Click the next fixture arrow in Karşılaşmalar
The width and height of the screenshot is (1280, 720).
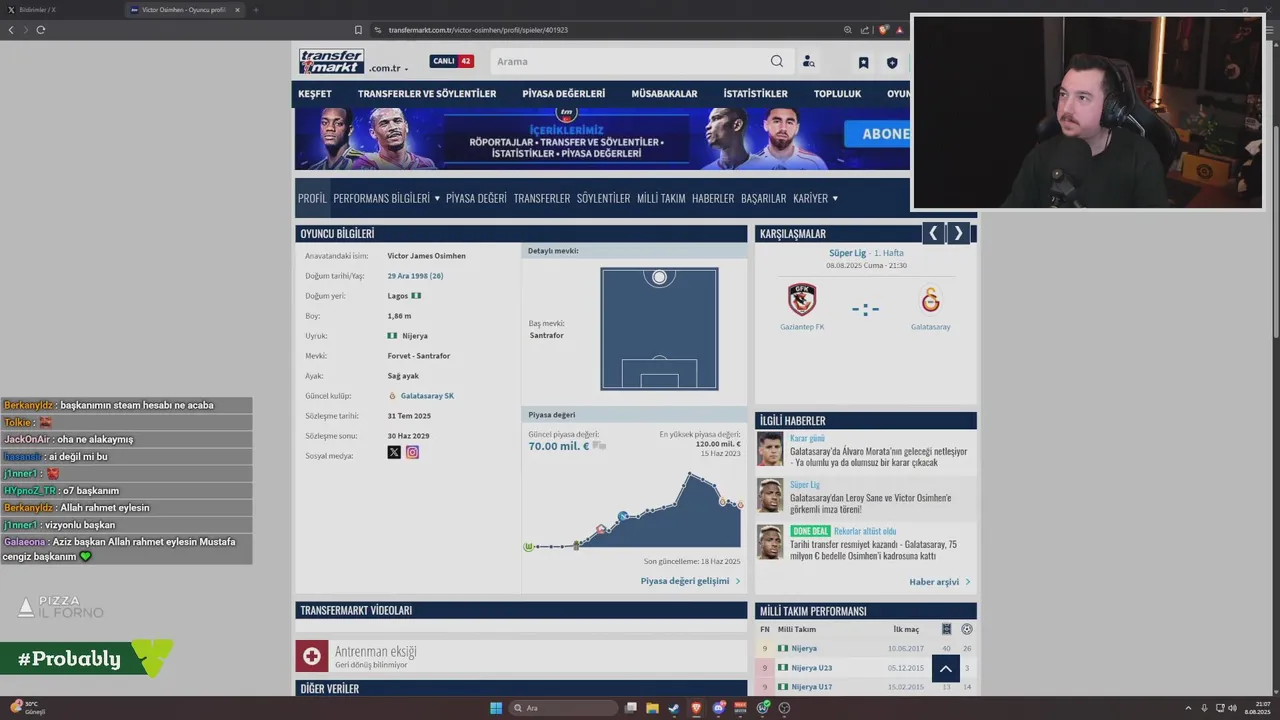958,233
